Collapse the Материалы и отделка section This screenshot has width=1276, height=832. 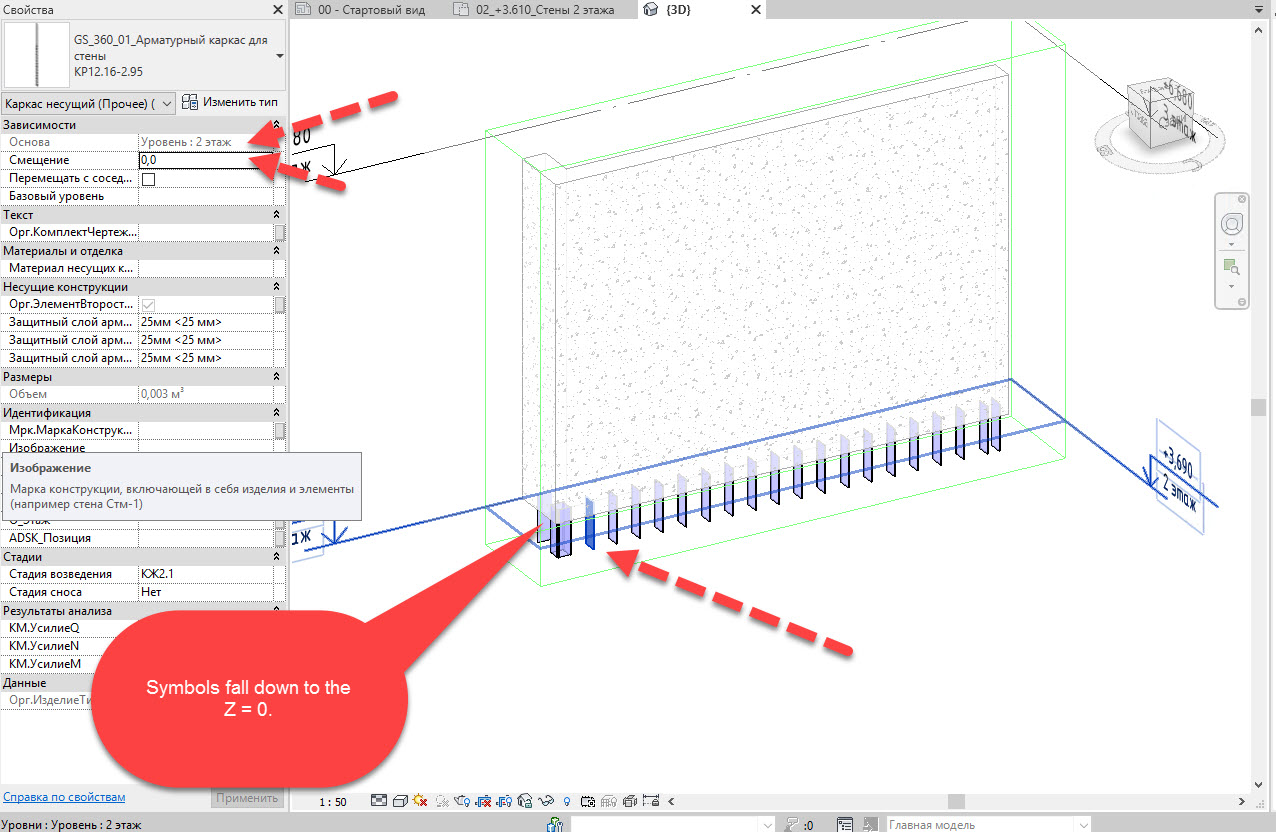click(x=276, y=251)
